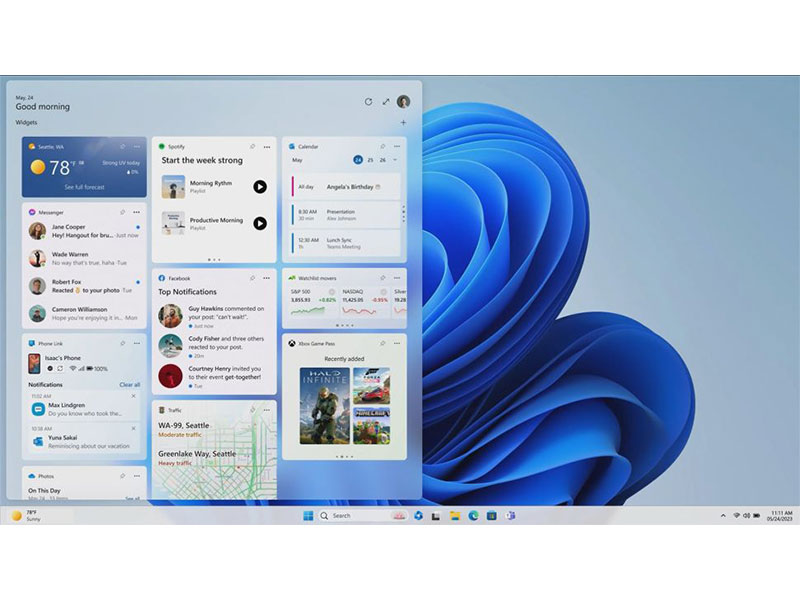Clear all phone notifications
The width and height of the screenshot is (800, 600).
[x=130, y=385]
